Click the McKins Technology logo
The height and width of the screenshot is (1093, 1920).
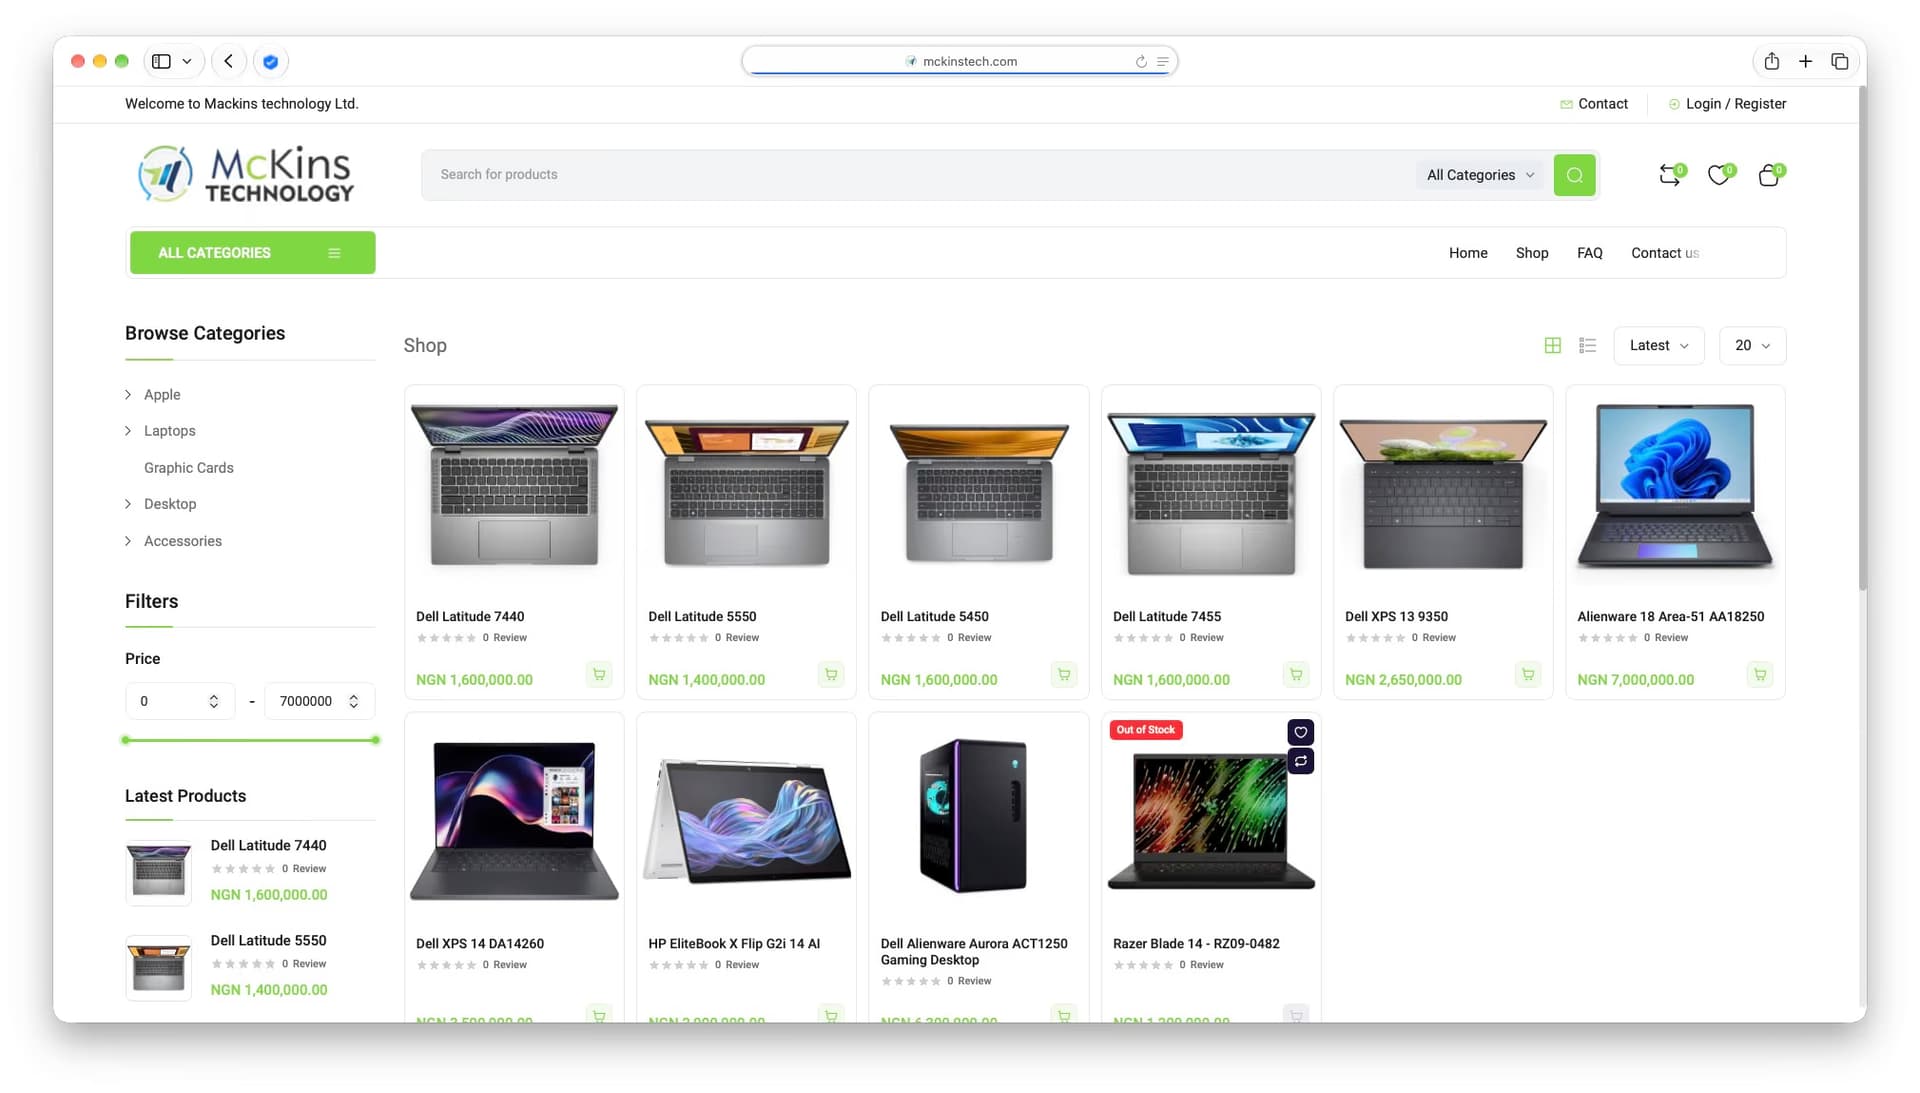[246, 174]
